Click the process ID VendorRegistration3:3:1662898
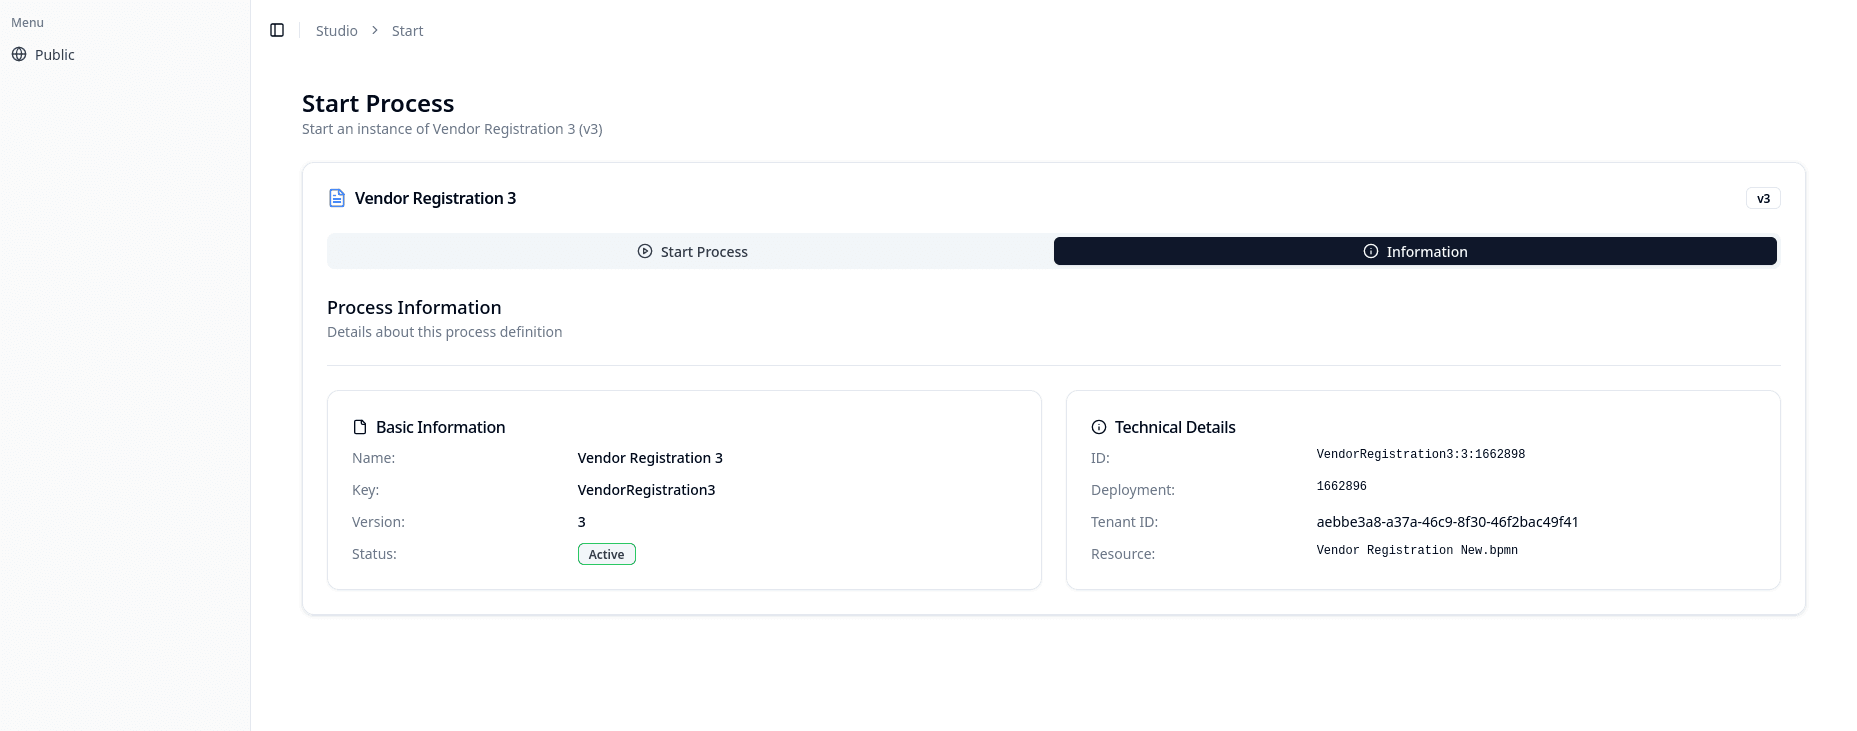This screenshot has height=731, width=1857. coord(1420,454)
